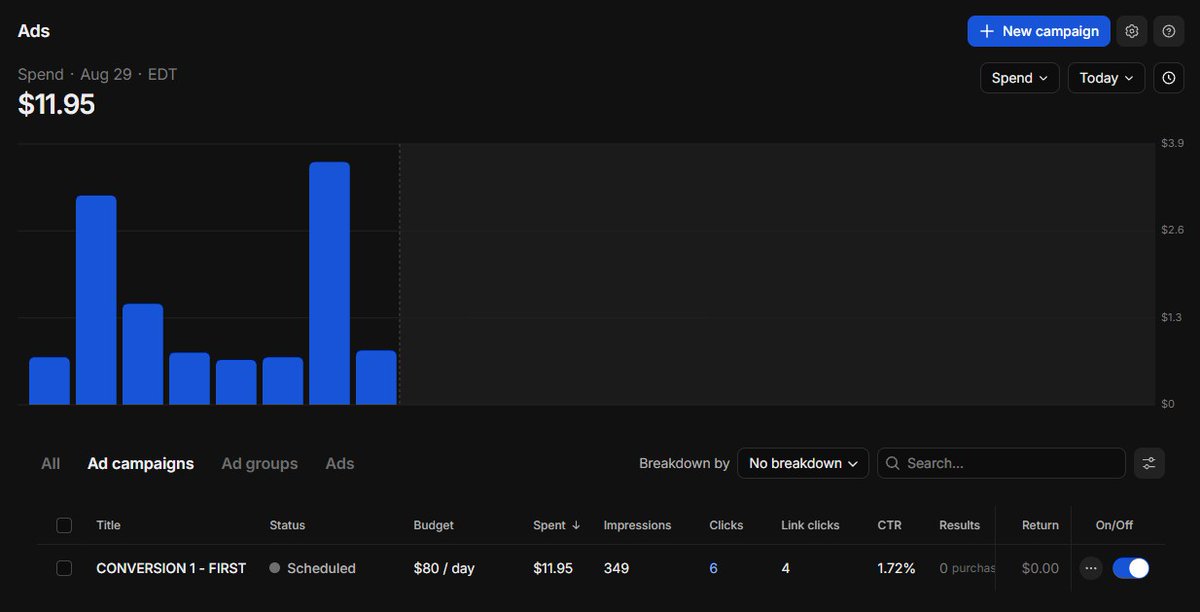Click the Title column header
The height and width of the screenshot is (612, 1200).
coord(108,525)
